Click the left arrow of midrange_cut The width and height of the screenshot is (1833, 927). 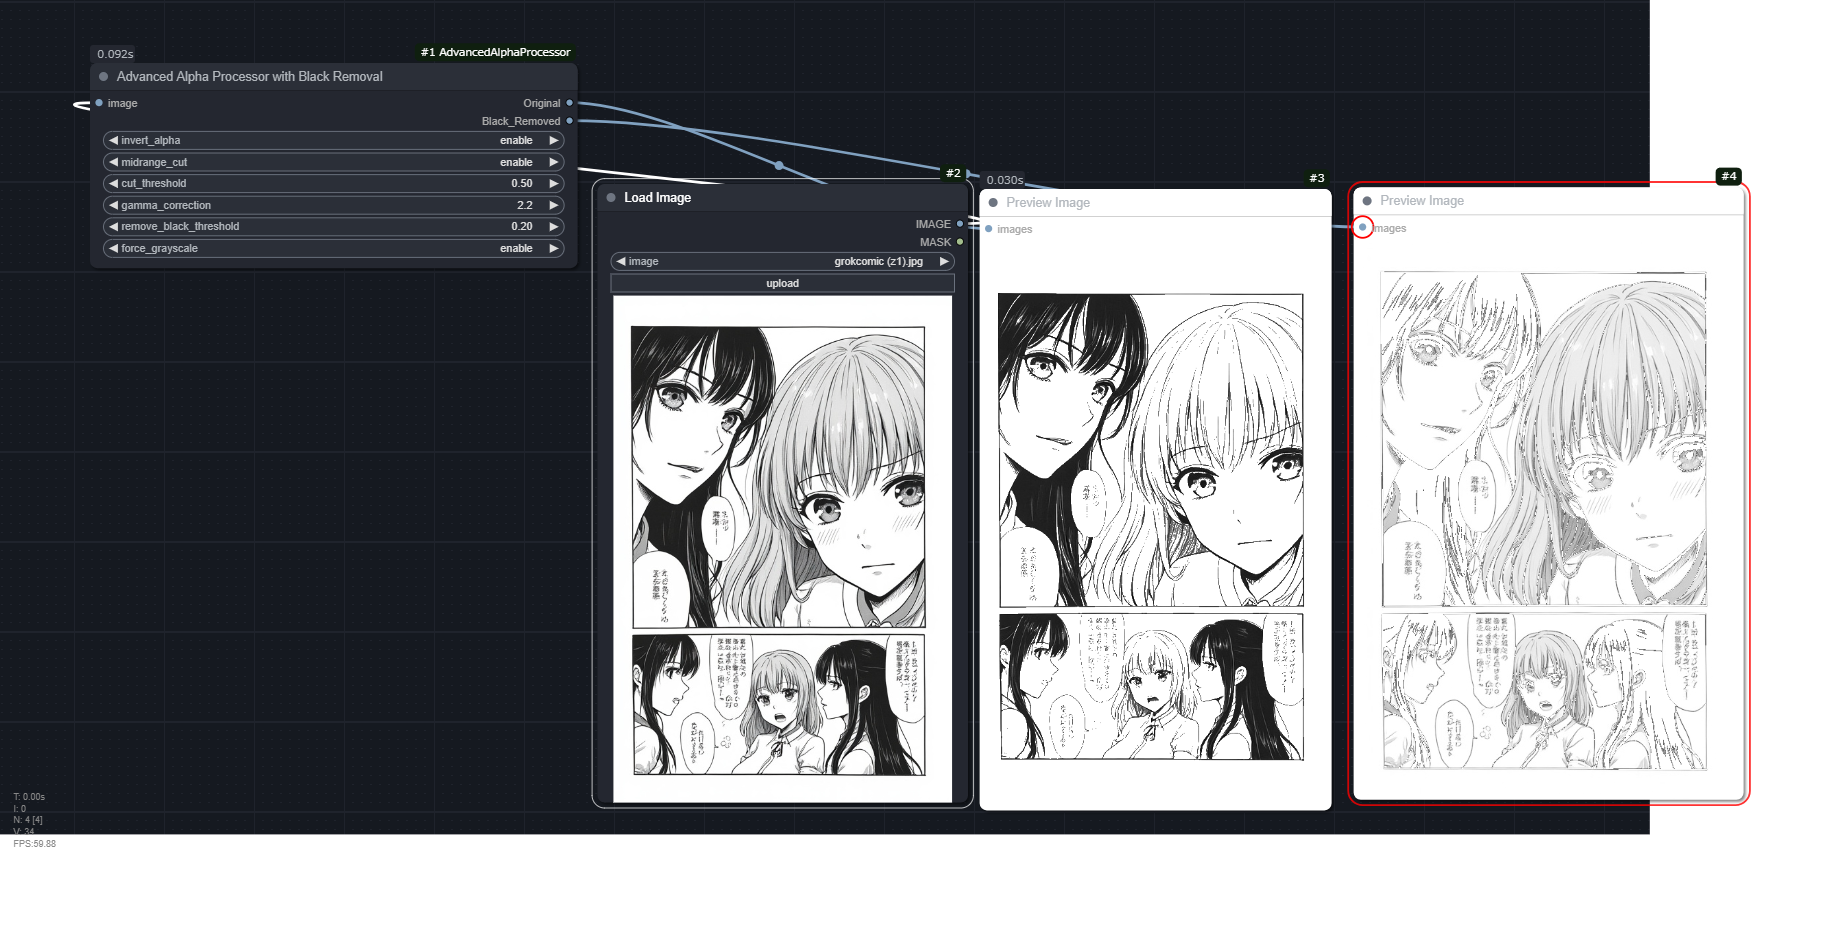click(114, 162)
